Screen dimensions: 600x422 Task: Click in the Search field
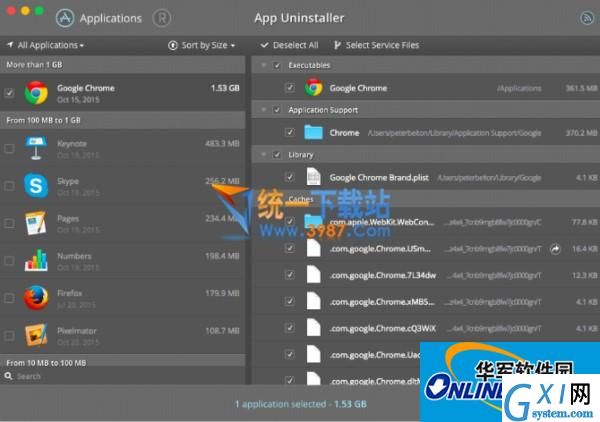[x=122, y=376]
